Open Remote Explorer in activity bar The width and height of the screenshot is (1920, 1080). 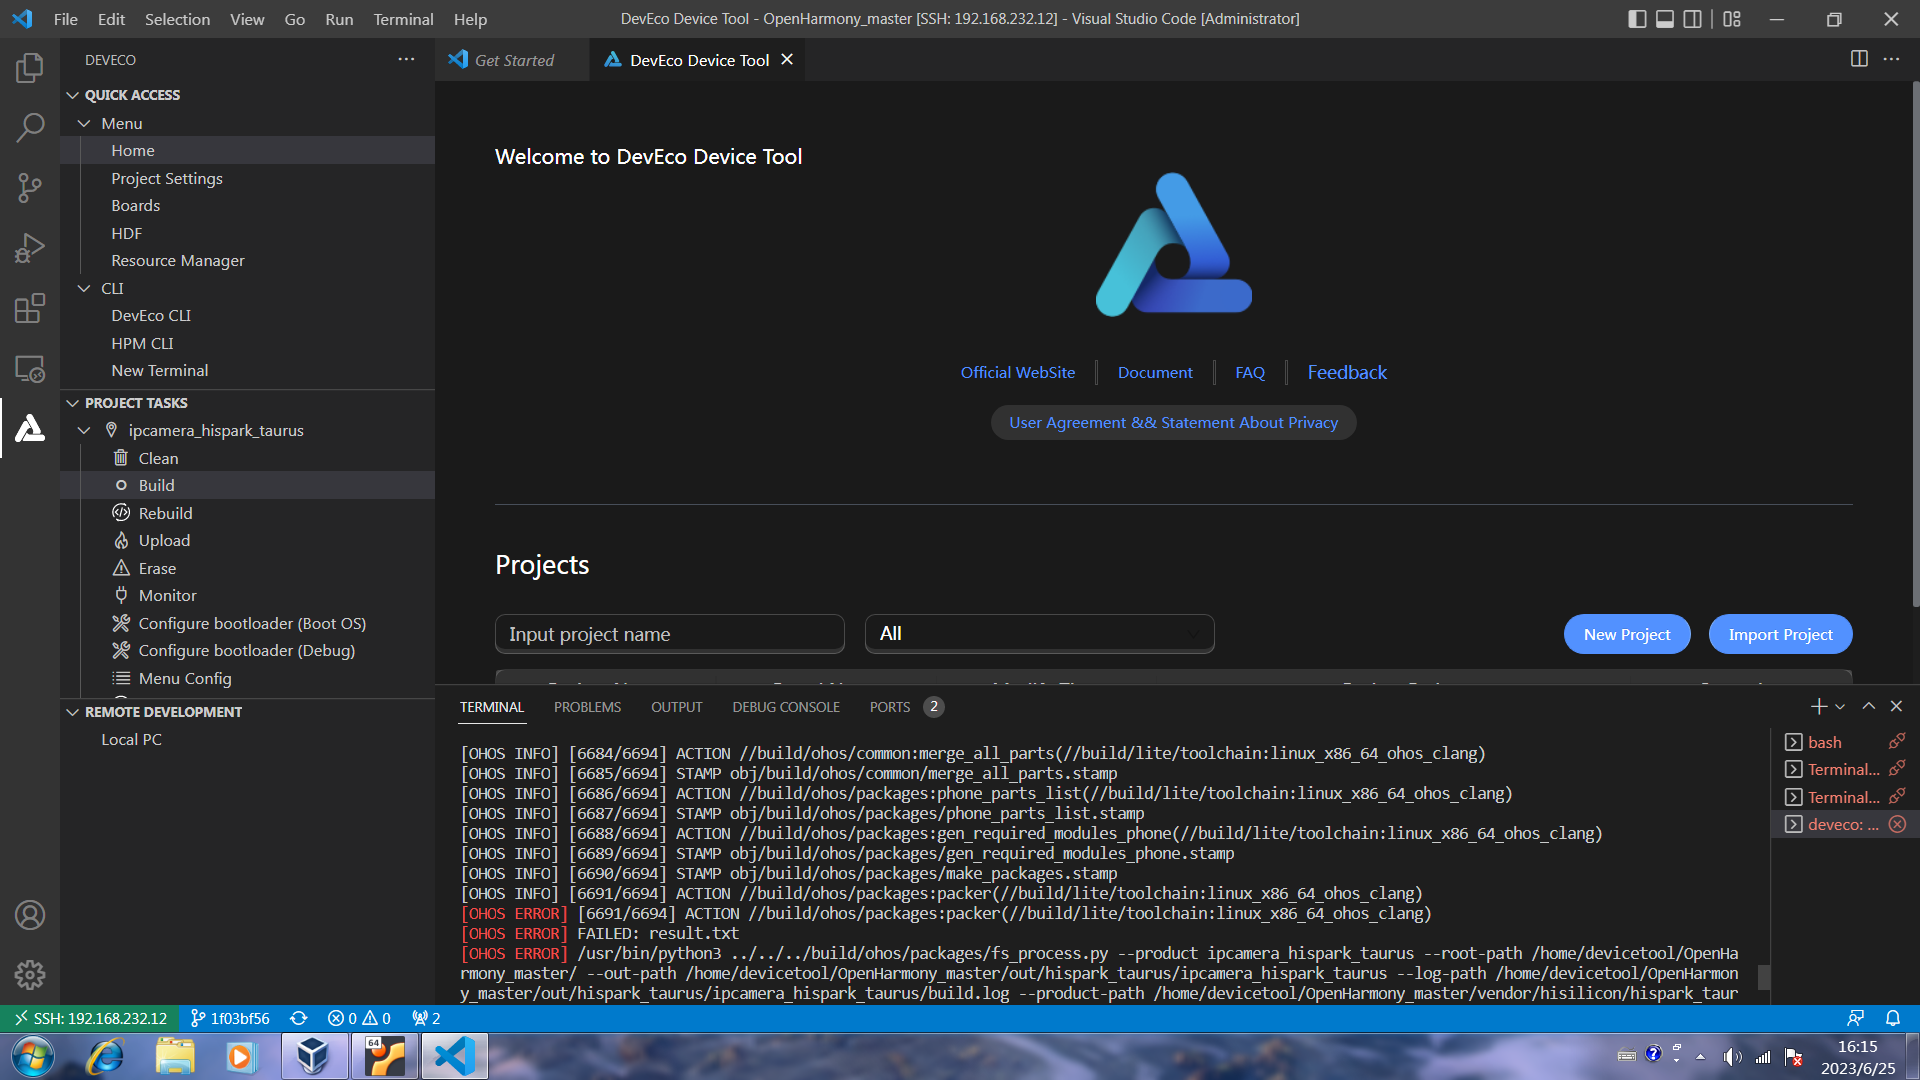(x=30, y=369)
